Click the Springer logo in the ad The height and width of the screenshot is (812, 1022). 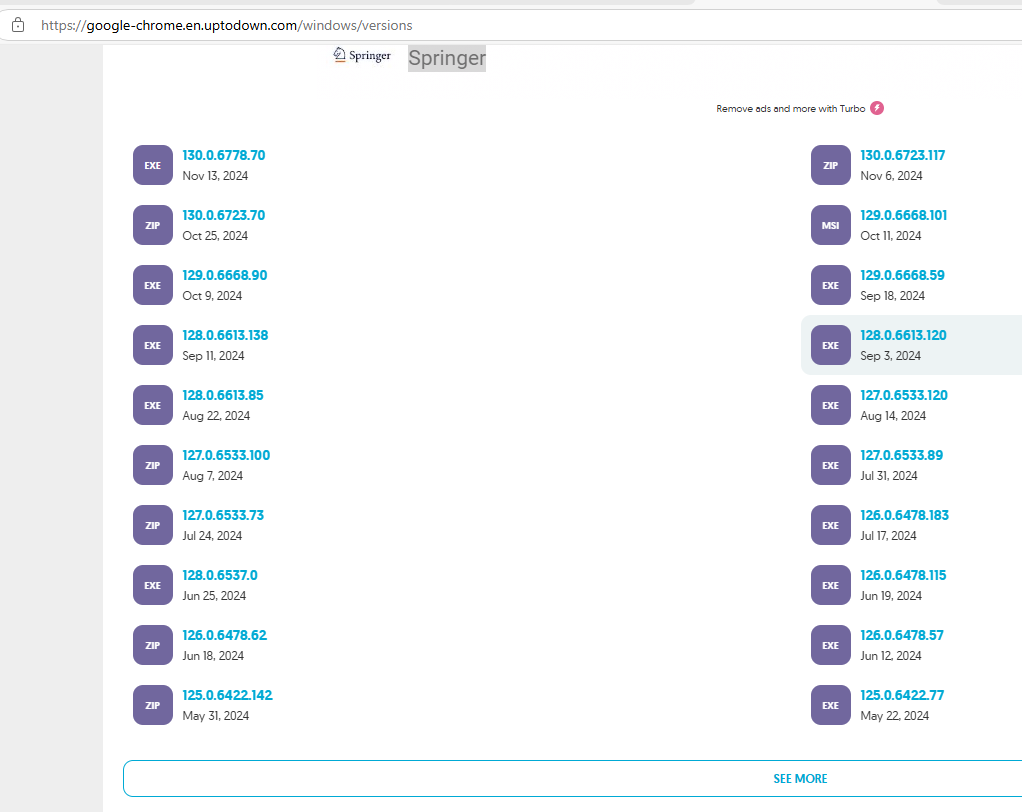coord(362,55)
